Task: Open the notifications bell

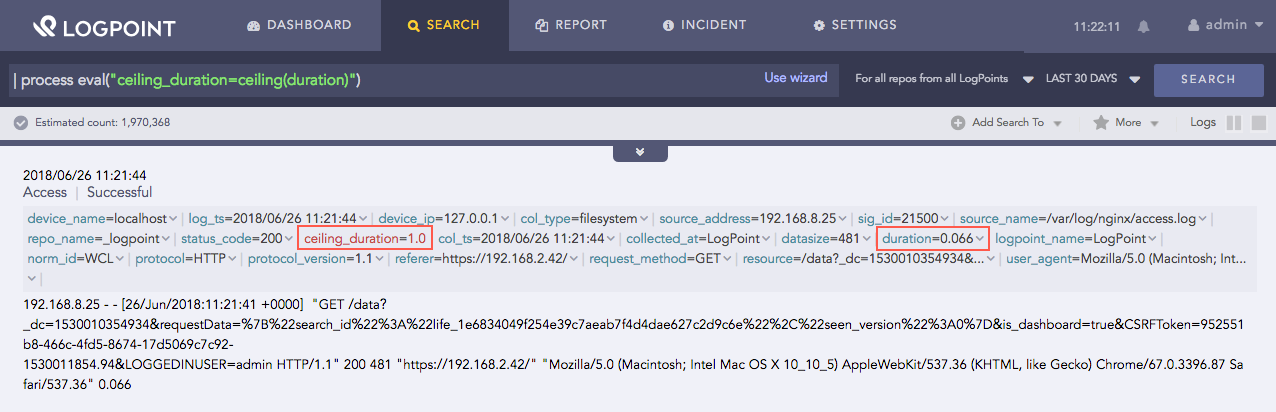Action: point(1143,26)
